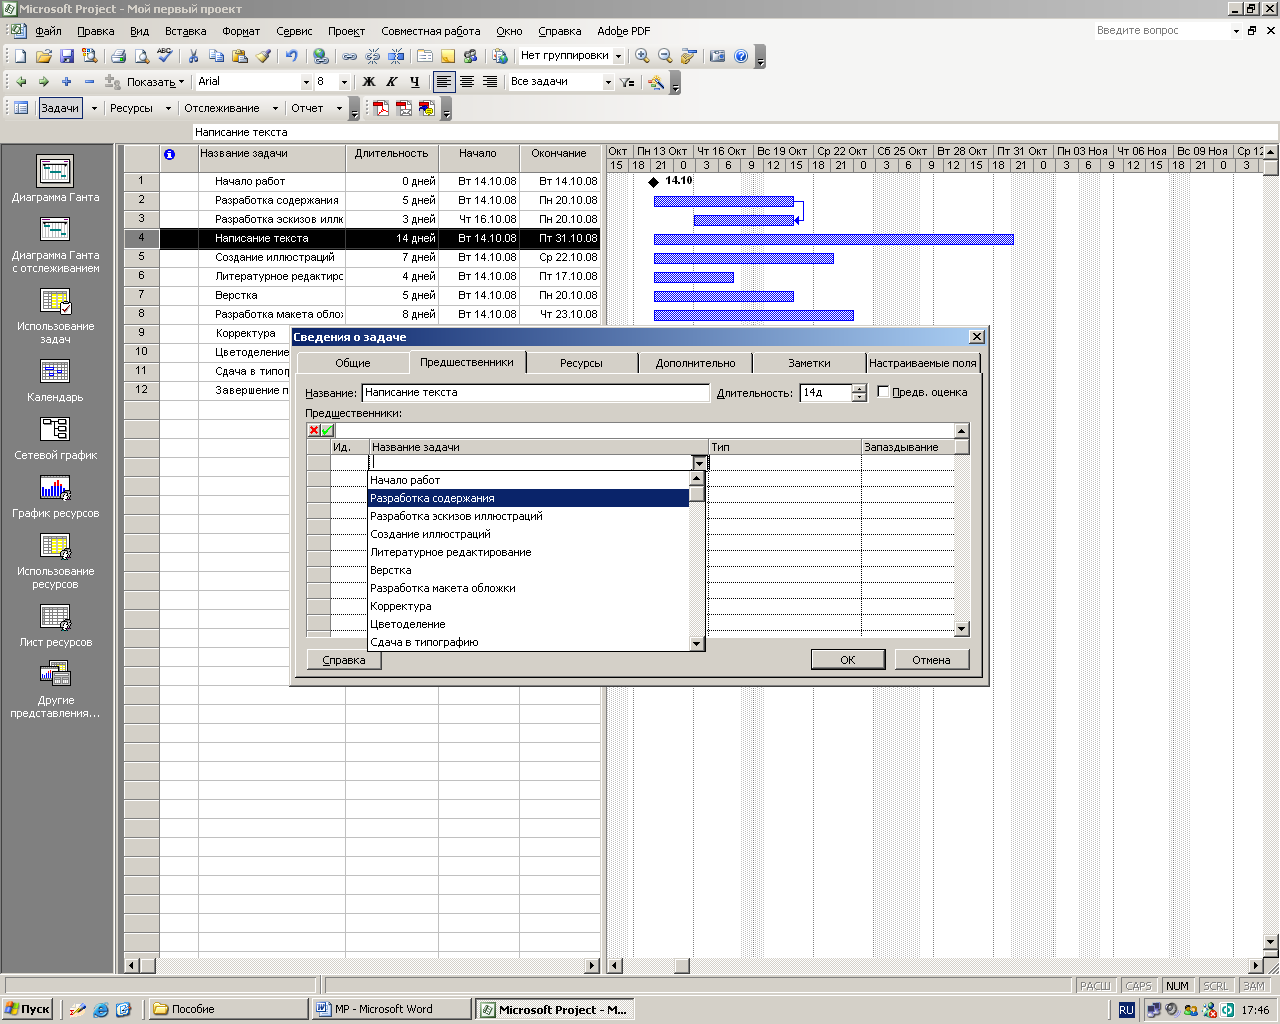Image resolution: width=1280 pixels, height=1024 pixels.
Task: Open the font size 8 dropdown
Action: [344, 82]
